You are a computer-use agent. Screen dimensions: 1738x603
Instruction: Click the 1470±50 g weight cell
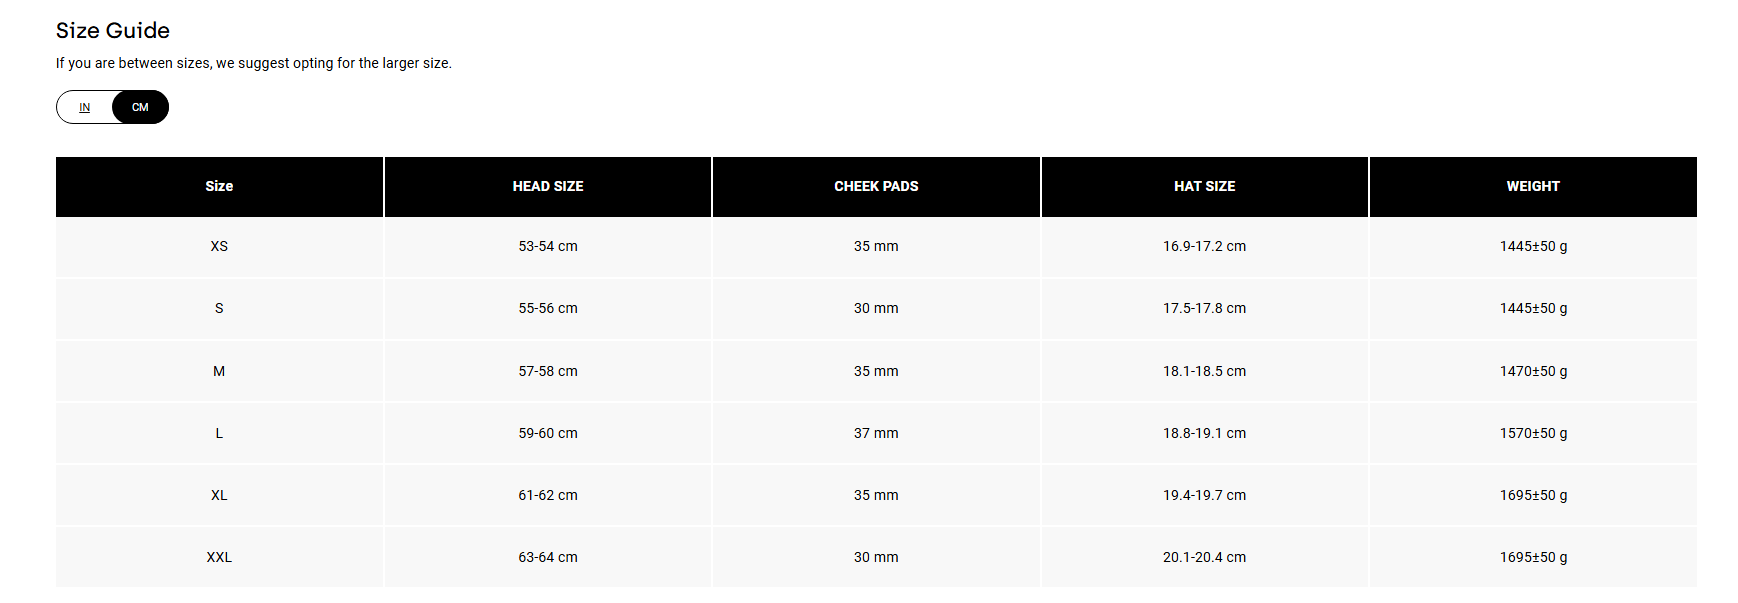pyautogui.click(x=1533, y=371)
